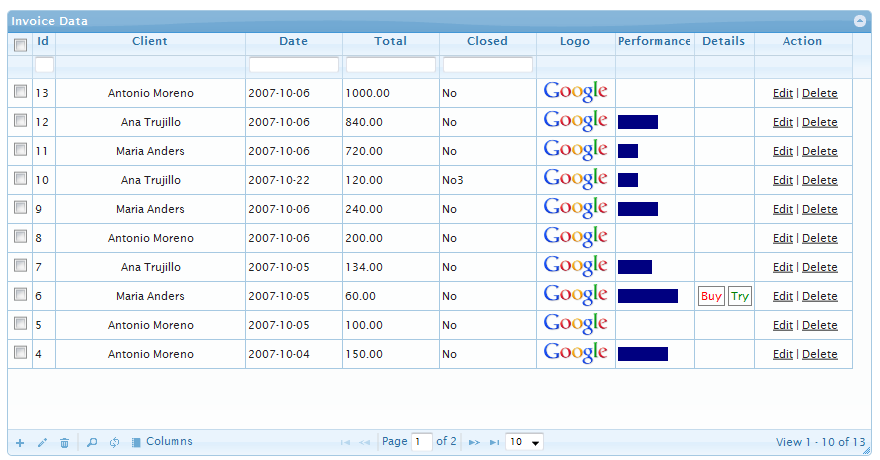Image resolution: width=880 pixels, height=460 pixels.
Task: Check the checkbox for invoice row 13
Action: click(x=20, y=92)
